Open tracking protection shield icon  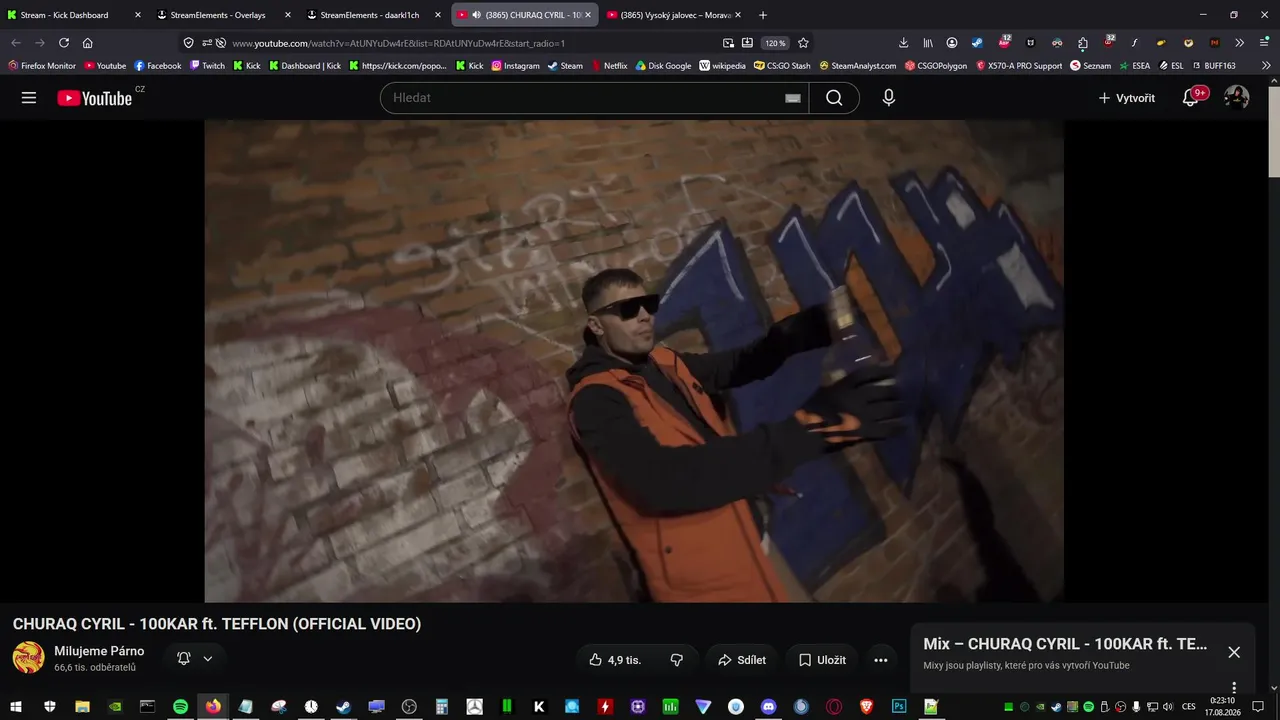click(x=188, y=43)
